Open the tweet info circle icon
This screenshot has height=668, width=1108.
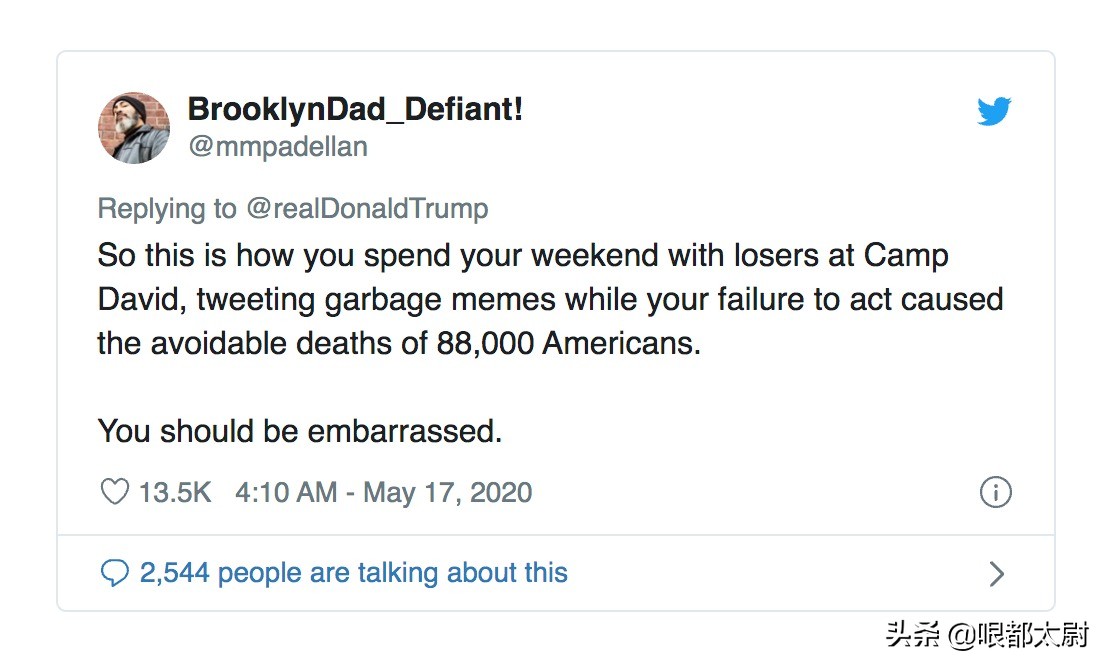pyautogui.click(x=995, y=492)
